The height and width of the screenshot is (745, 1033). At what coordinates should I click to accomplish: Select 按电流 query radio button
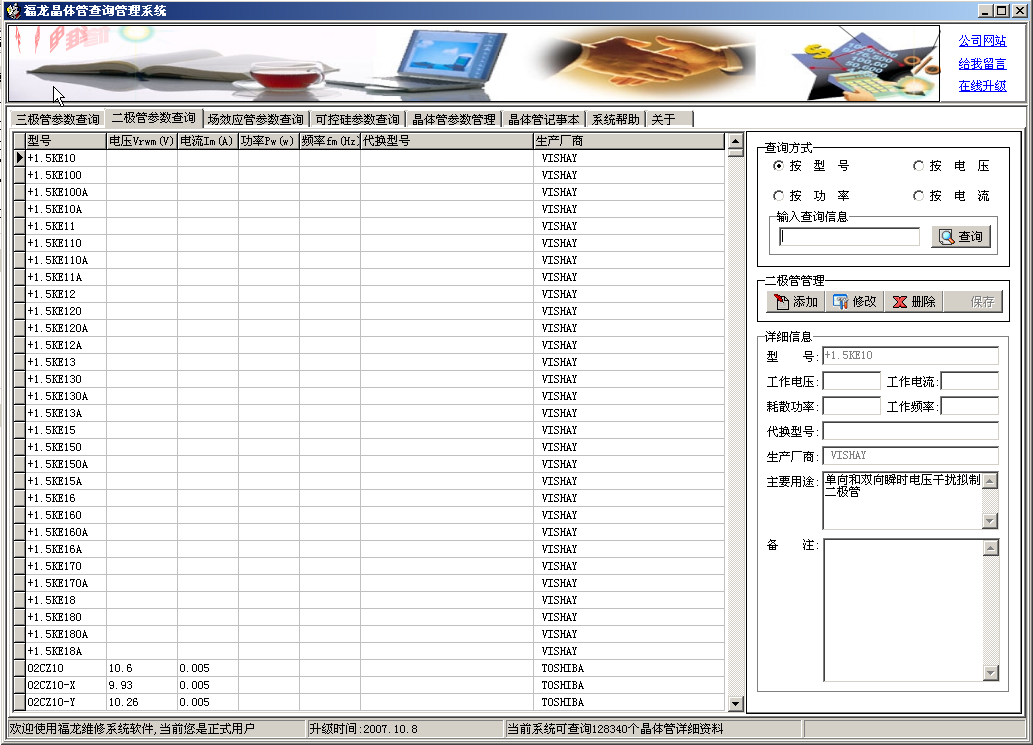918,196
